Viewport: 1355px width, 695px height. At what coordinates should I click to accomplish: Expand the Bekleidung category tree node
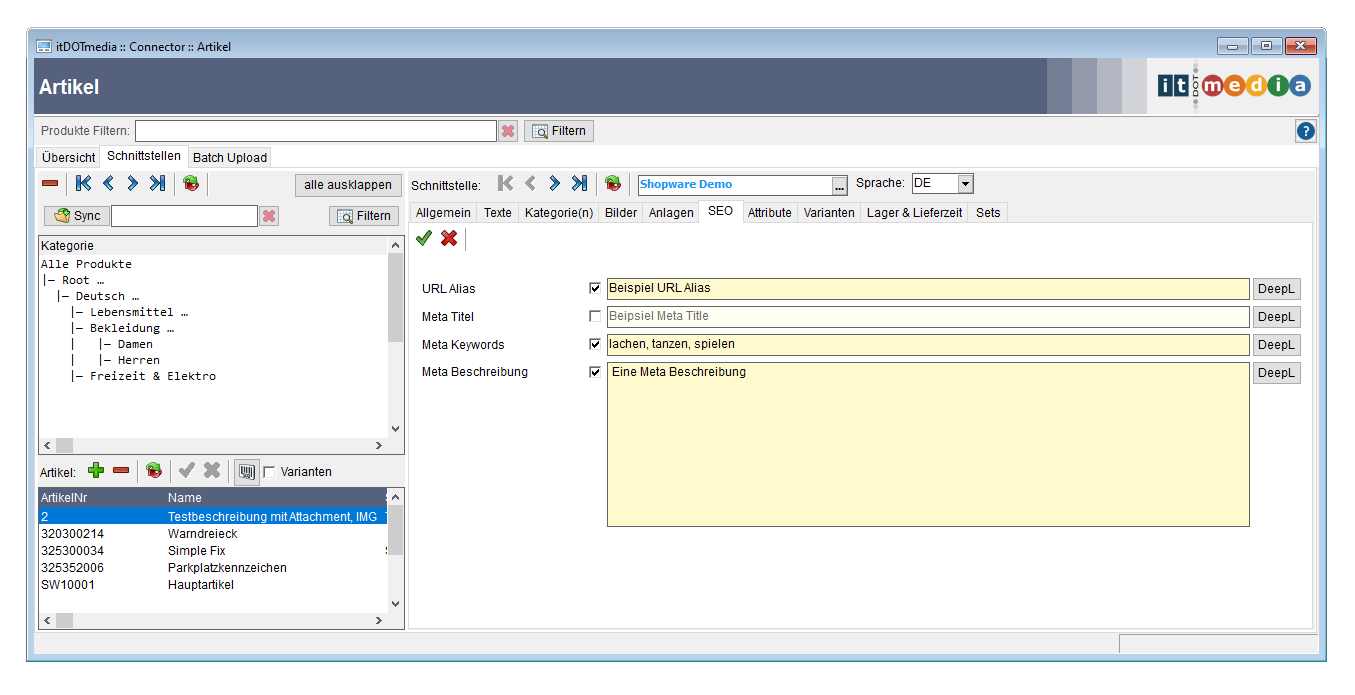click(131, 328)
